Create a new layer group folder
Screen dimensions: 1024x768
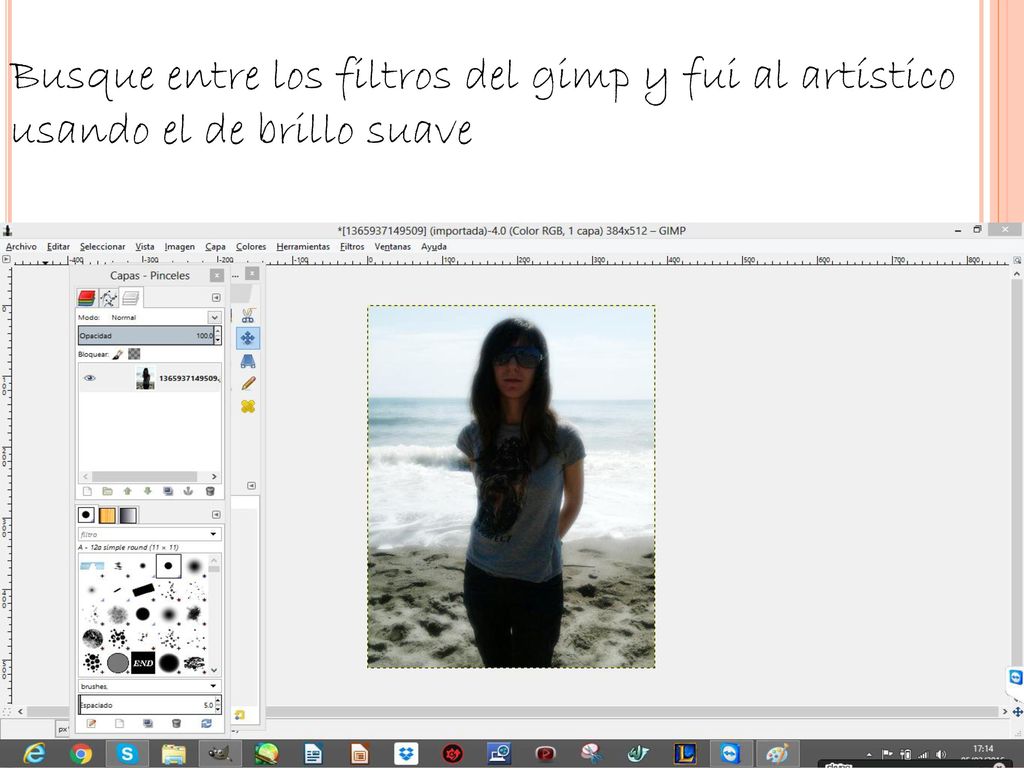coord(108,491)
